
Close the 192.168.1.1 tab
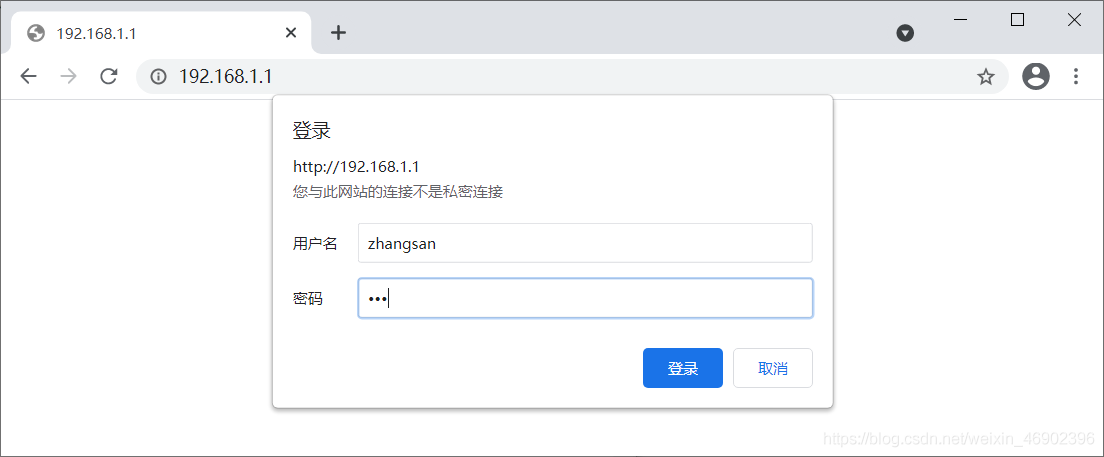point(291,32)
